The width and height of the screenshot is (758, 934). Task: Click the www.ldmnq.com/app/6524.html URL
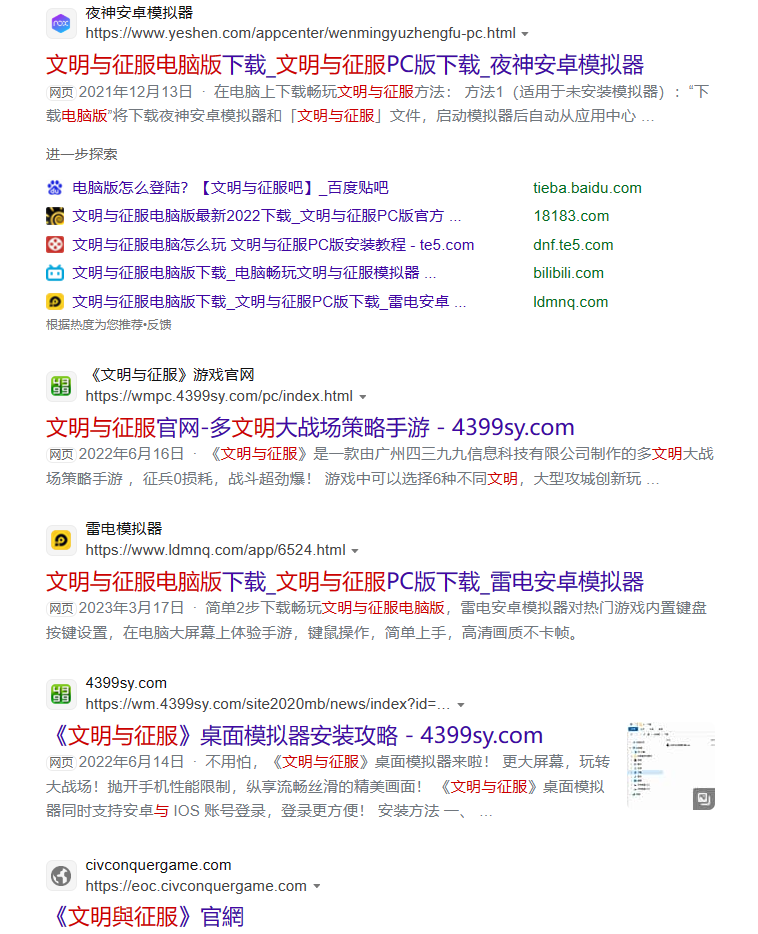(x=216, y=550)
